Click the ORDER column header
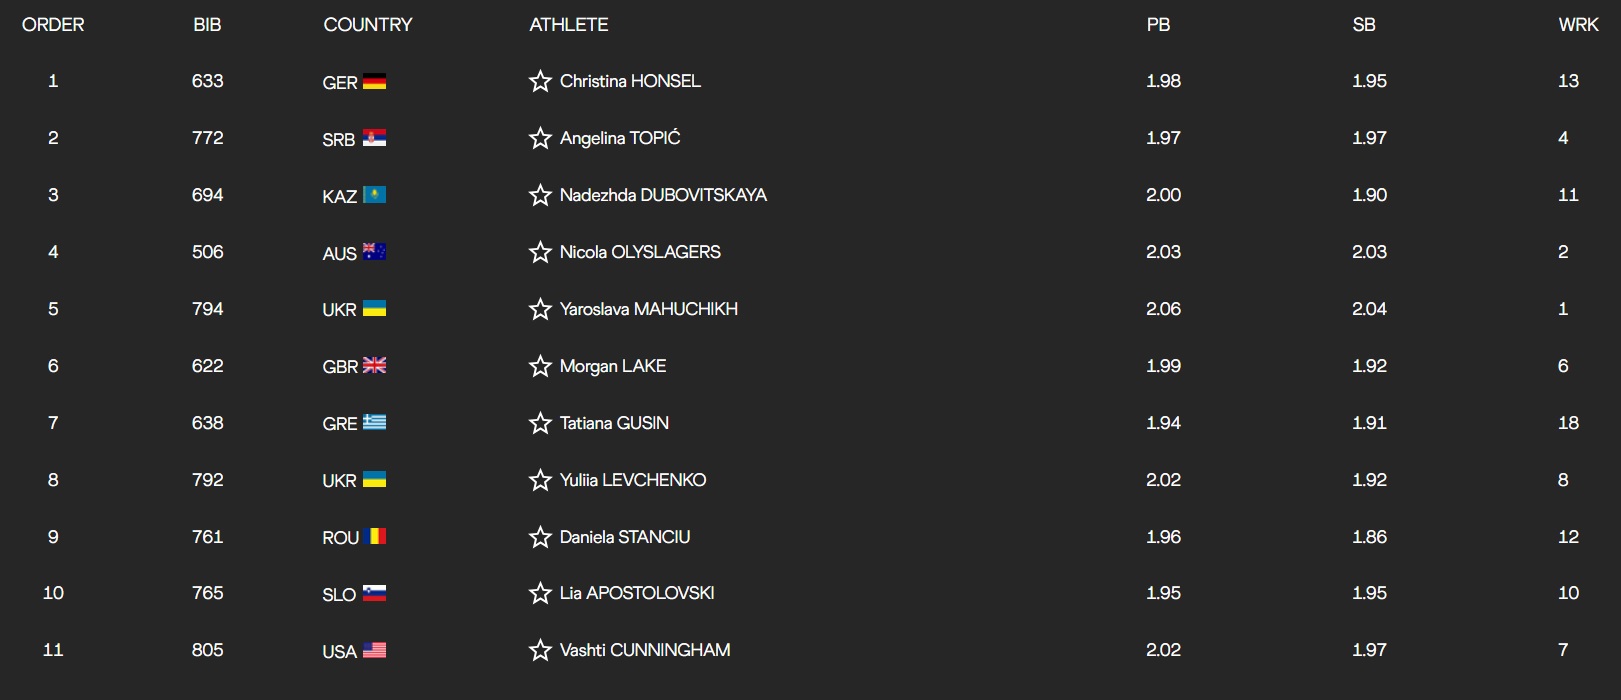The height and width of the screenshot is (700, 1621). tap(53, 25)
